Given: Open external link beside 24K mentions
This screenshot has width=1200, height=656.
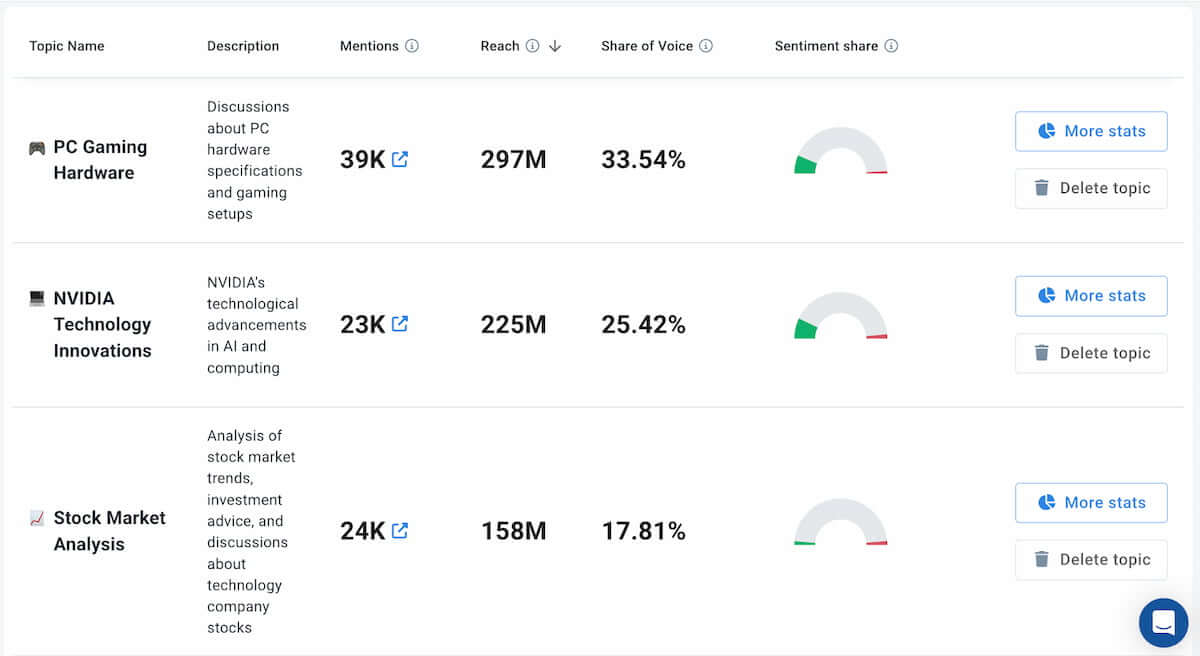Looking at the screenshot, I should [400, 530].
